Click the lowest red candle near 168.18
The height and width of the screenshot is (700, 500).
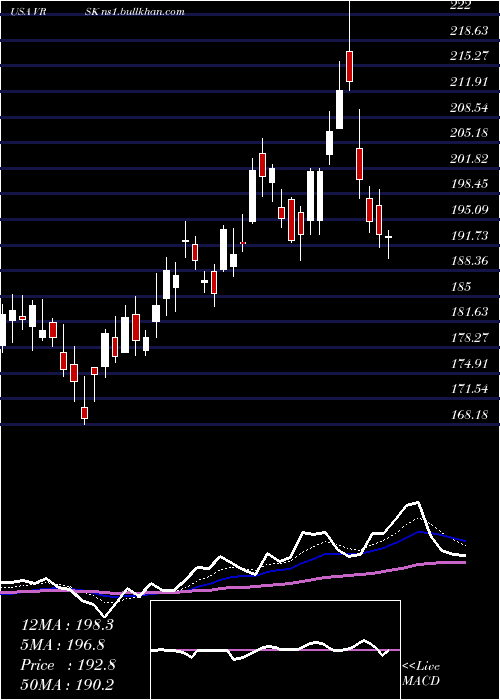(x=84, y=413)
